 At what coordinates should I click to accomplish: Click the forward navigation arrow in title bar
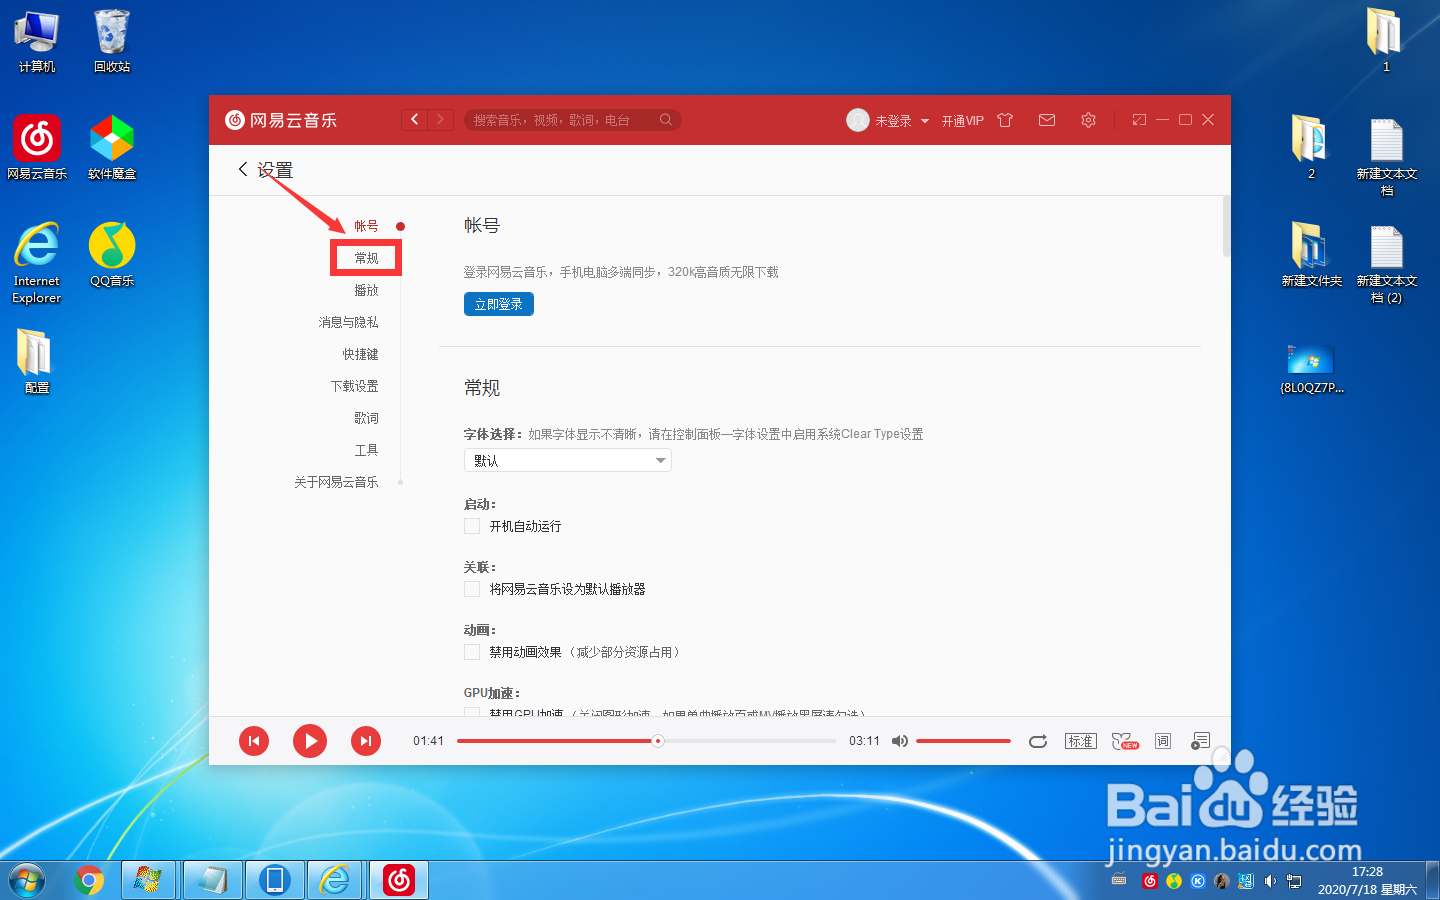[x=441, y=120]
